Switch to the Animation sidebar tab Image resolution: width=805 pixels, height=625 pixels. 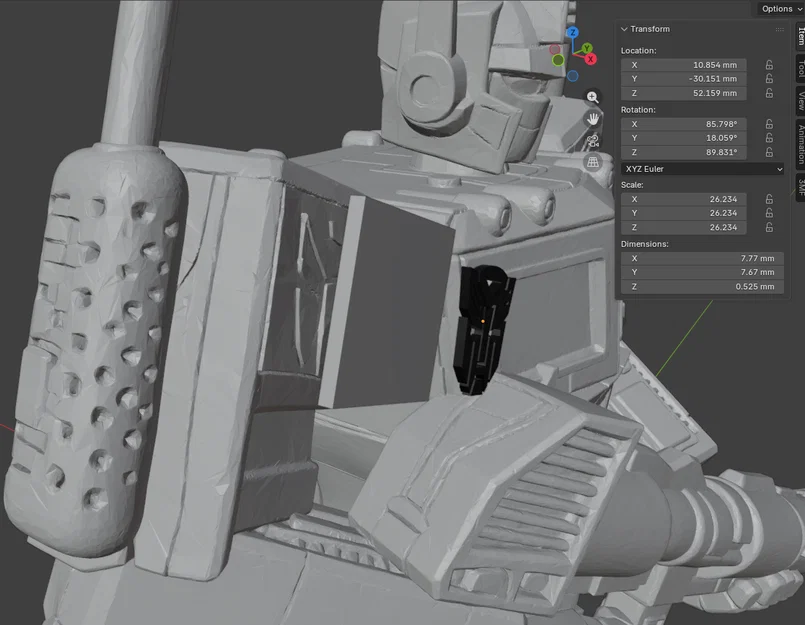800,144
